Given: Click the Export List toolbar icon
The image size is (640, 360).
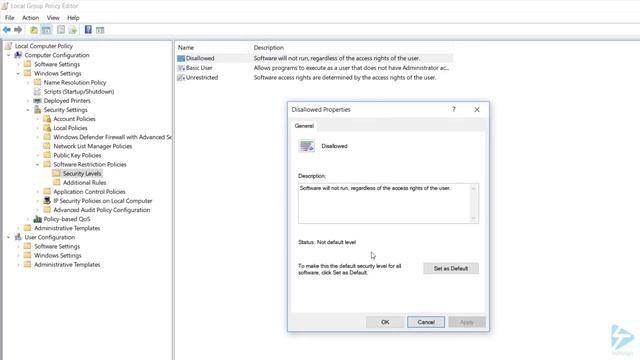Looking at the screenshot, I should [73, 30].
